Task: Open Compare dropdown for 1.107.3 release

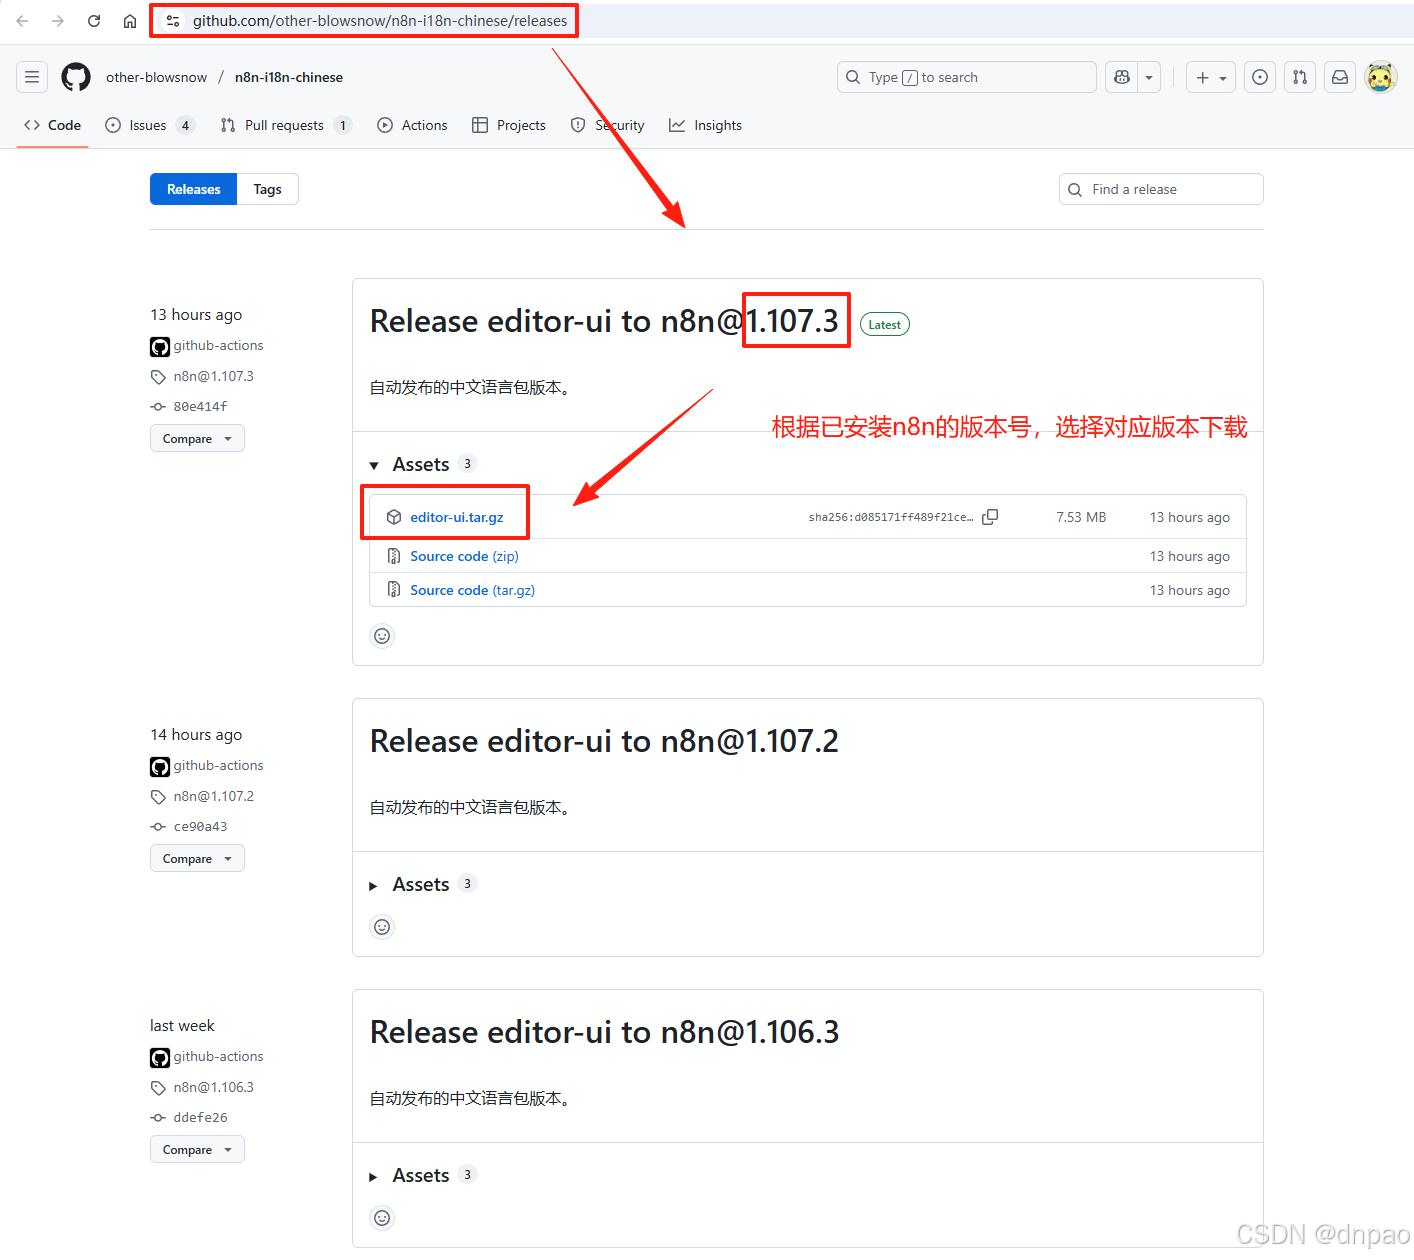Action: pyautogui.click(x=197, y=438)
